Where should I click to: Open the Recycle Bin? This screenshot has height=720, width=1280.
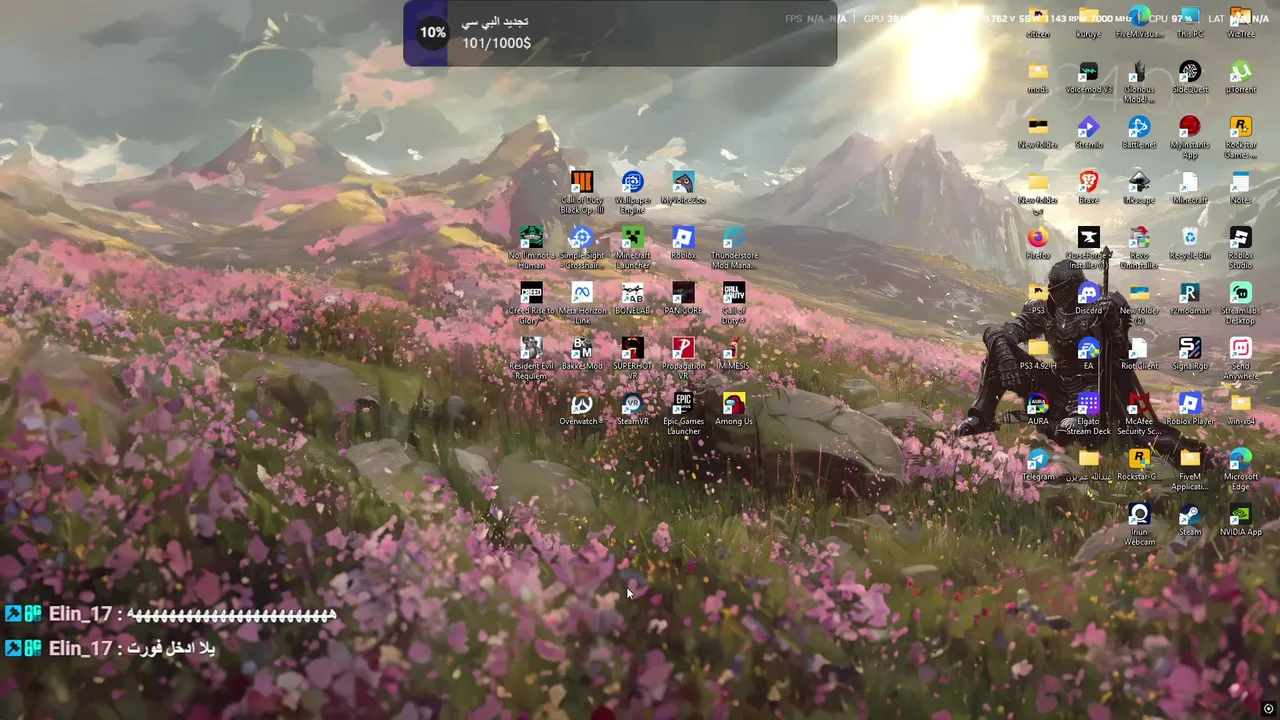pyautogui.click(x=1189, y=237)
